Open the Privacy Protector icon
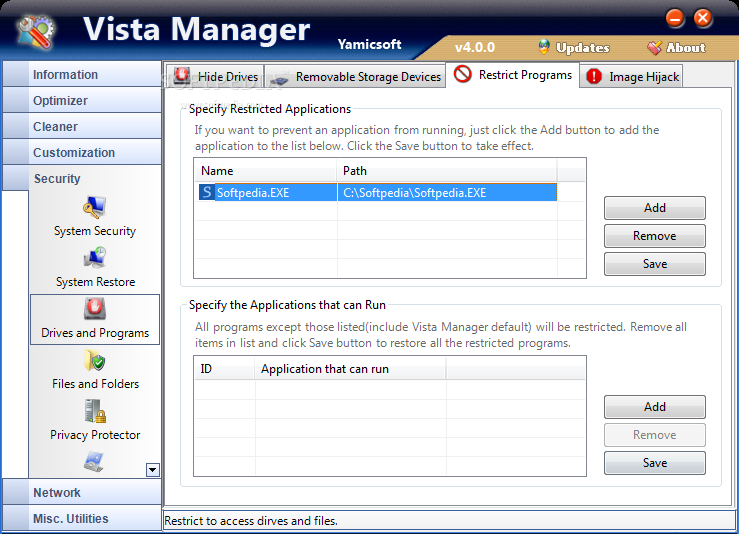 [95, 411]
